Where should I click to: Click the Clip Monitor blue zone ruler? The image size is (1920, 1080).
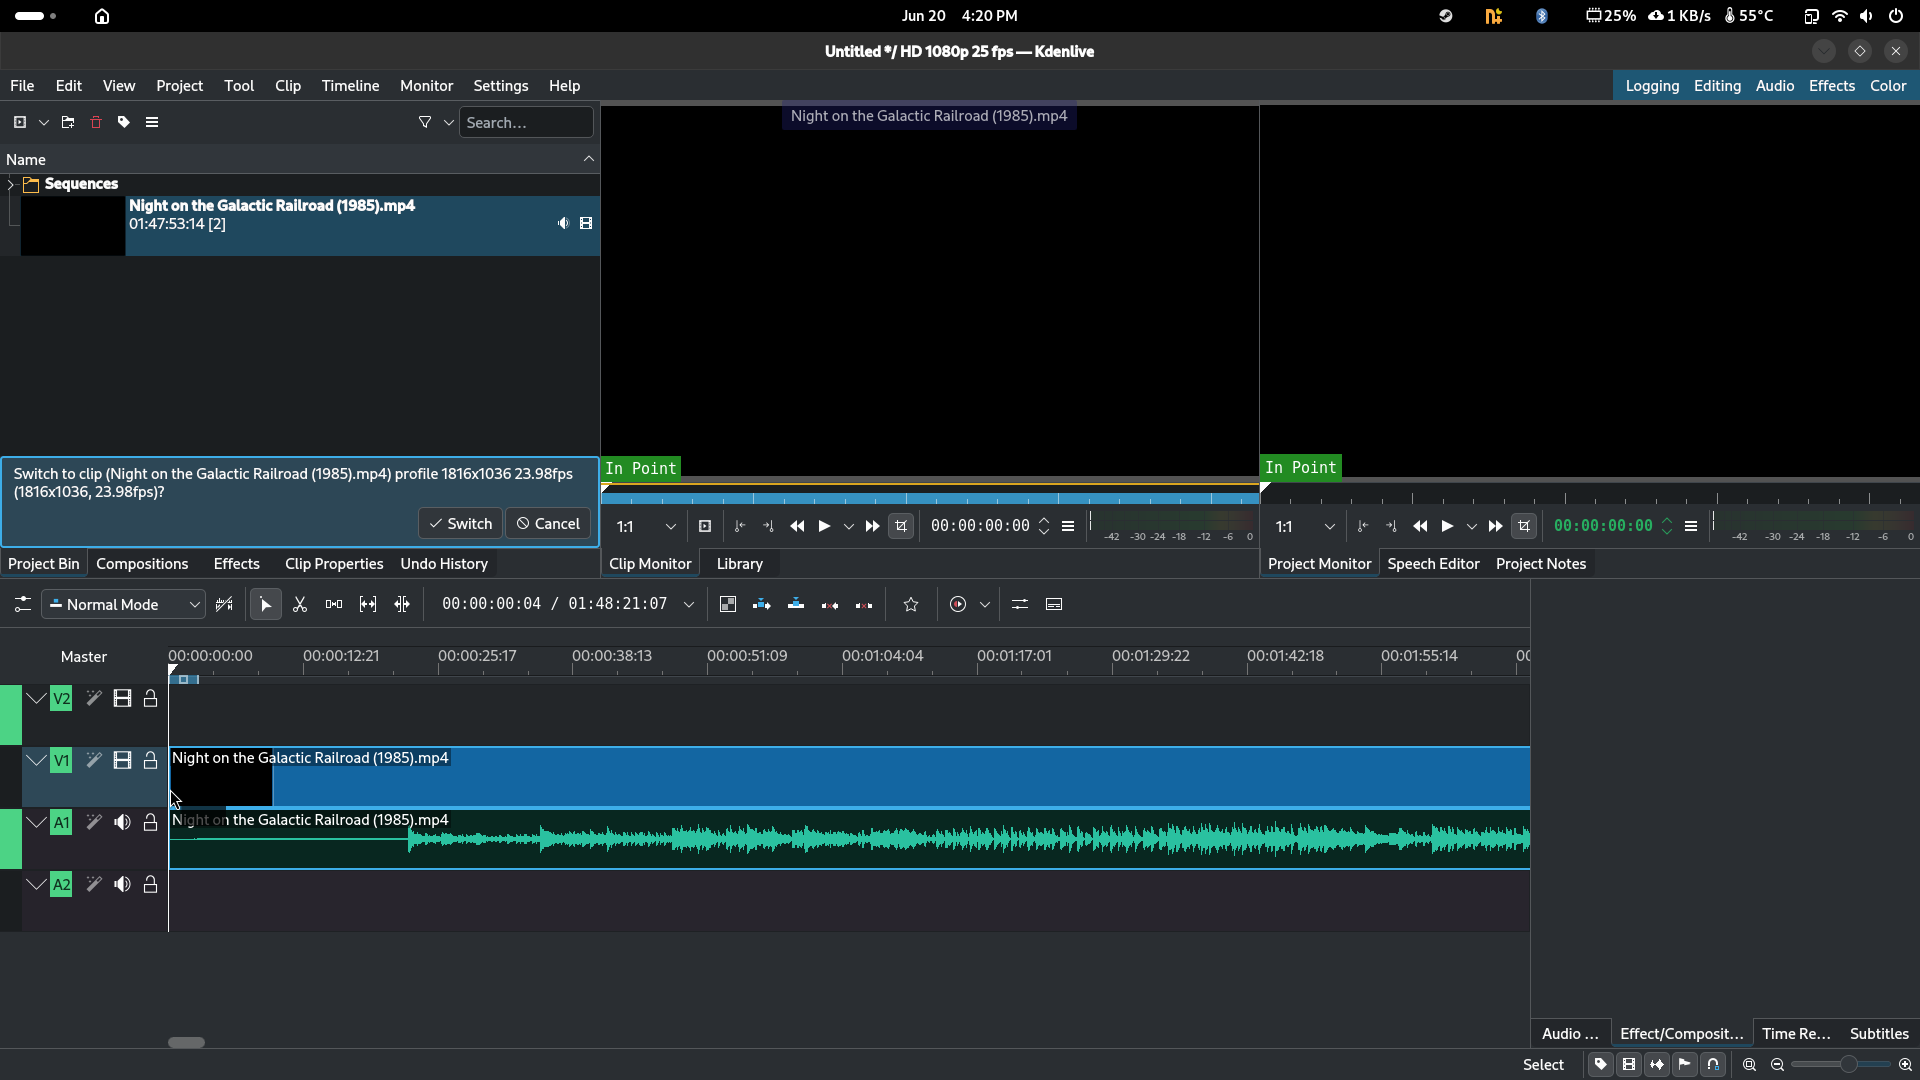pos(930,497)
